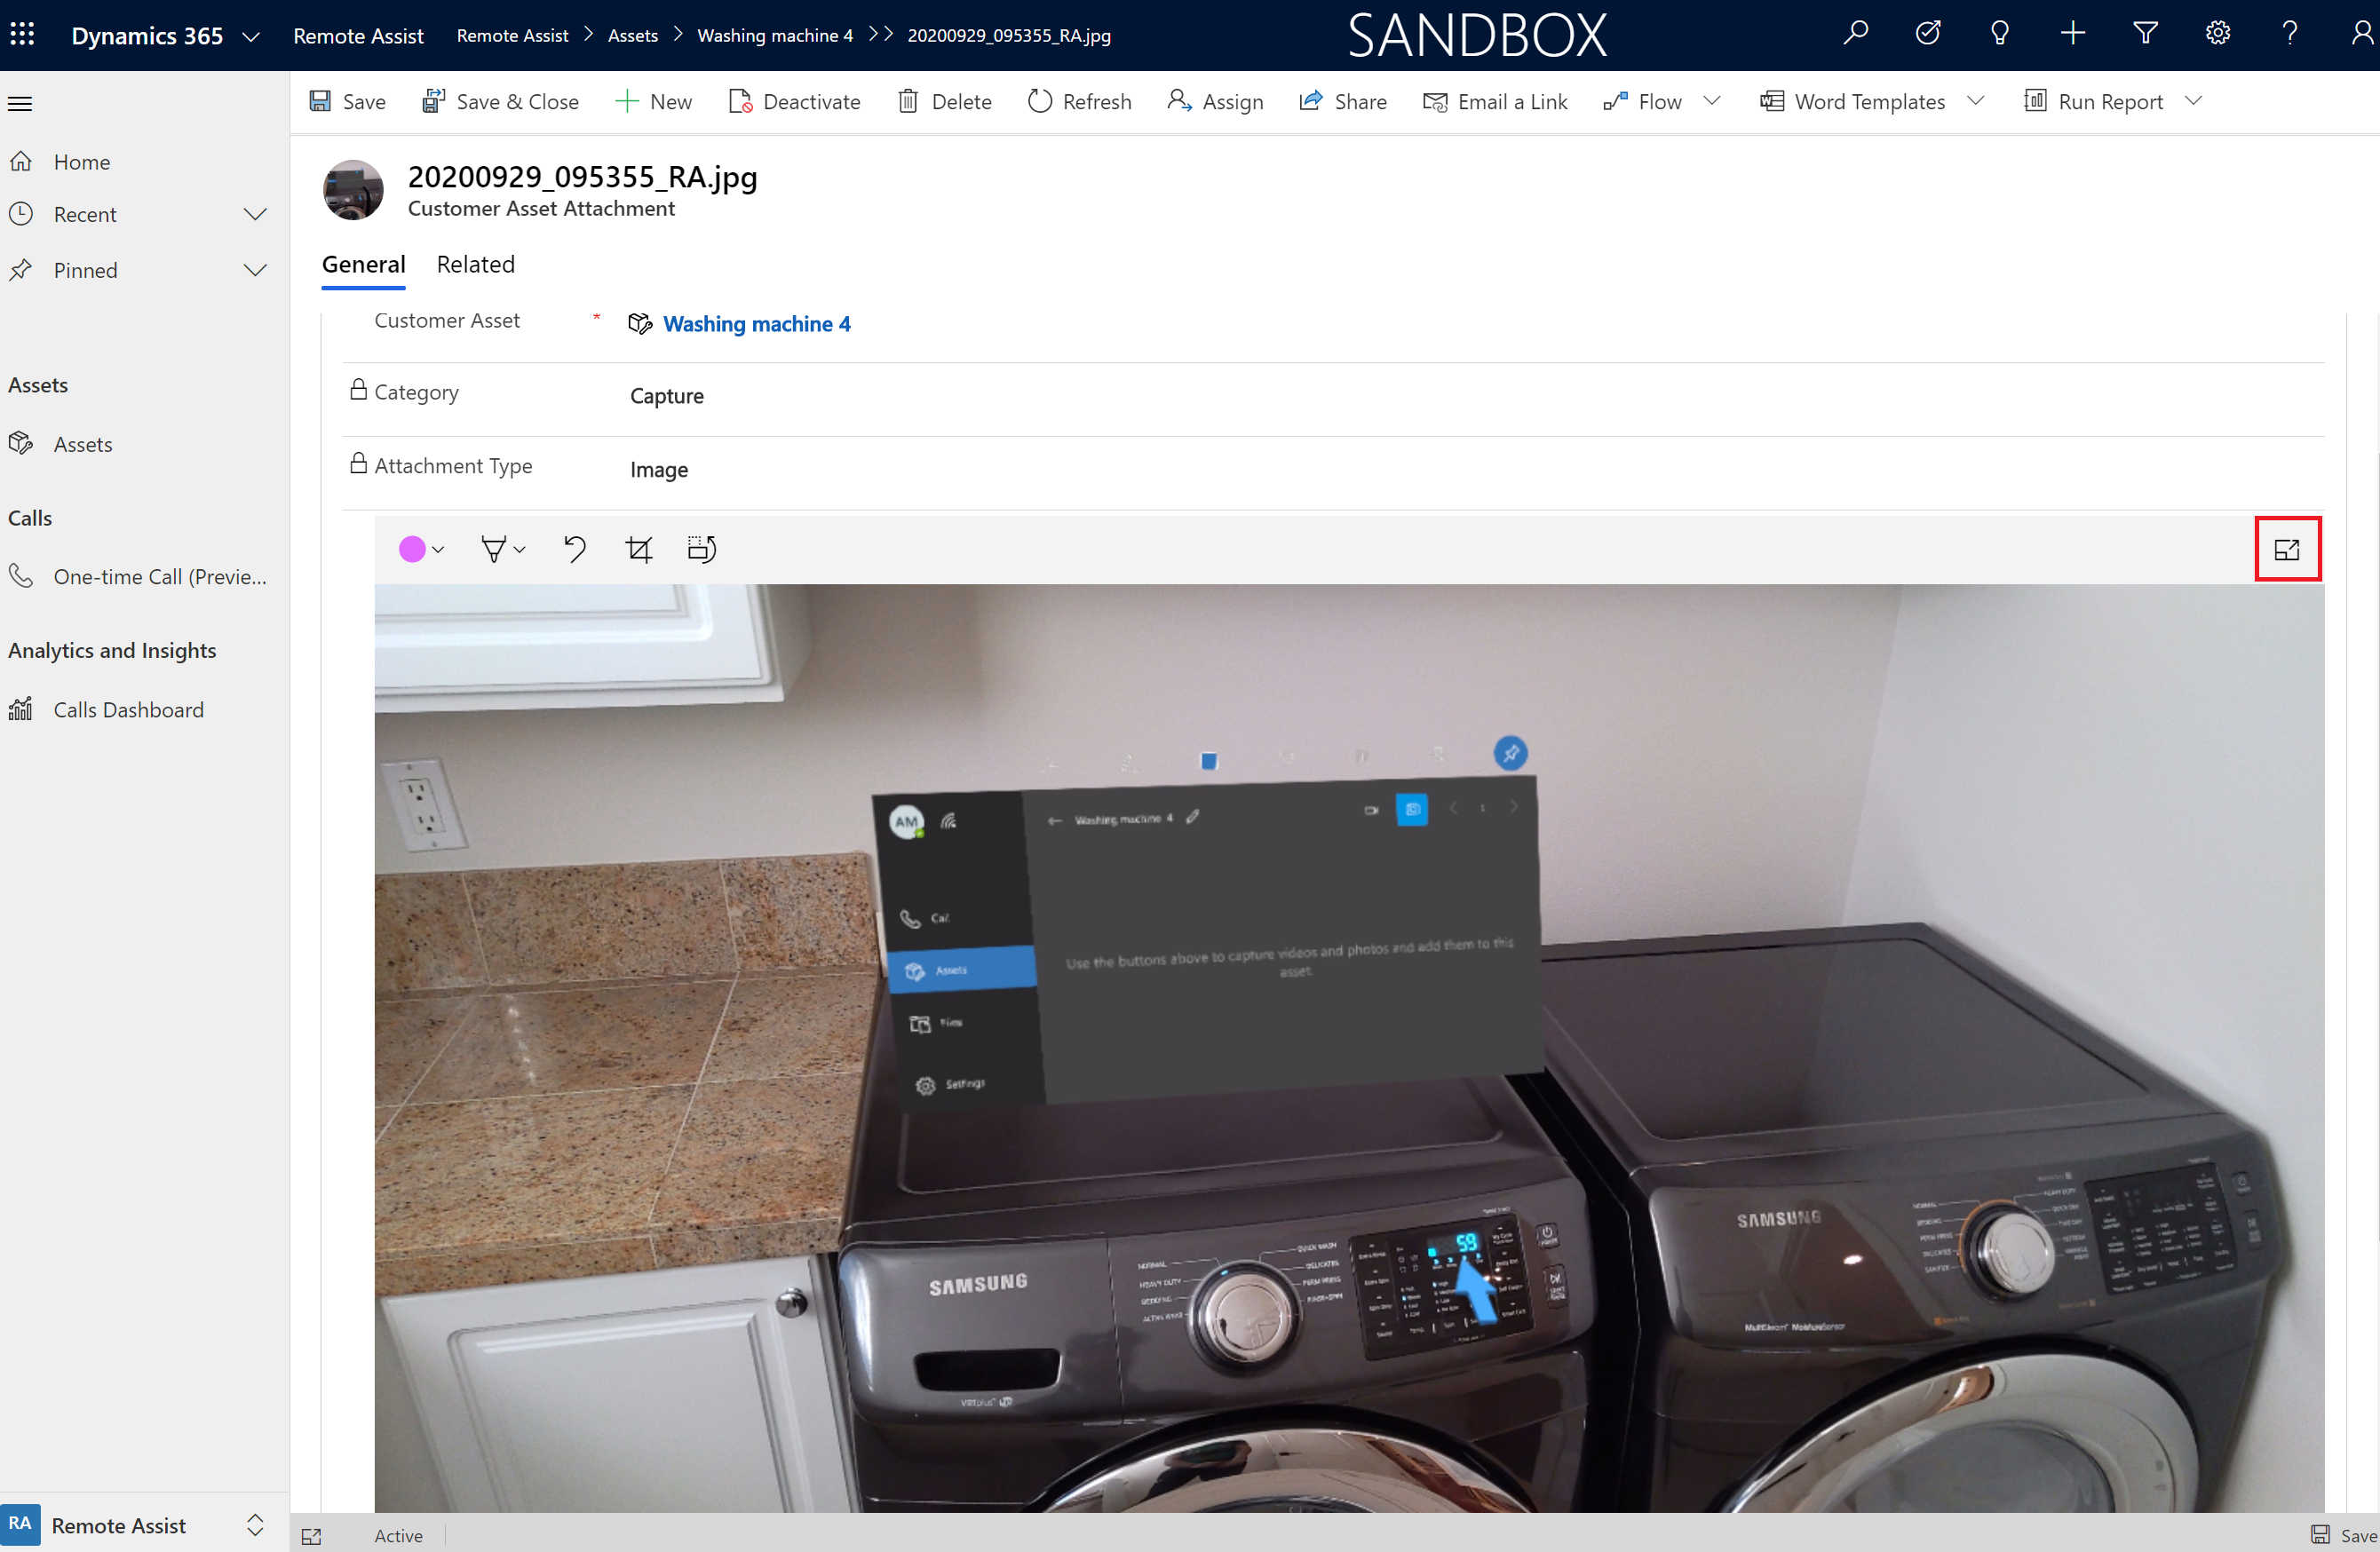Click the filter/funnel icon in toolbar
This screenshot has height=1552, width=2380.
point(2147,35)
